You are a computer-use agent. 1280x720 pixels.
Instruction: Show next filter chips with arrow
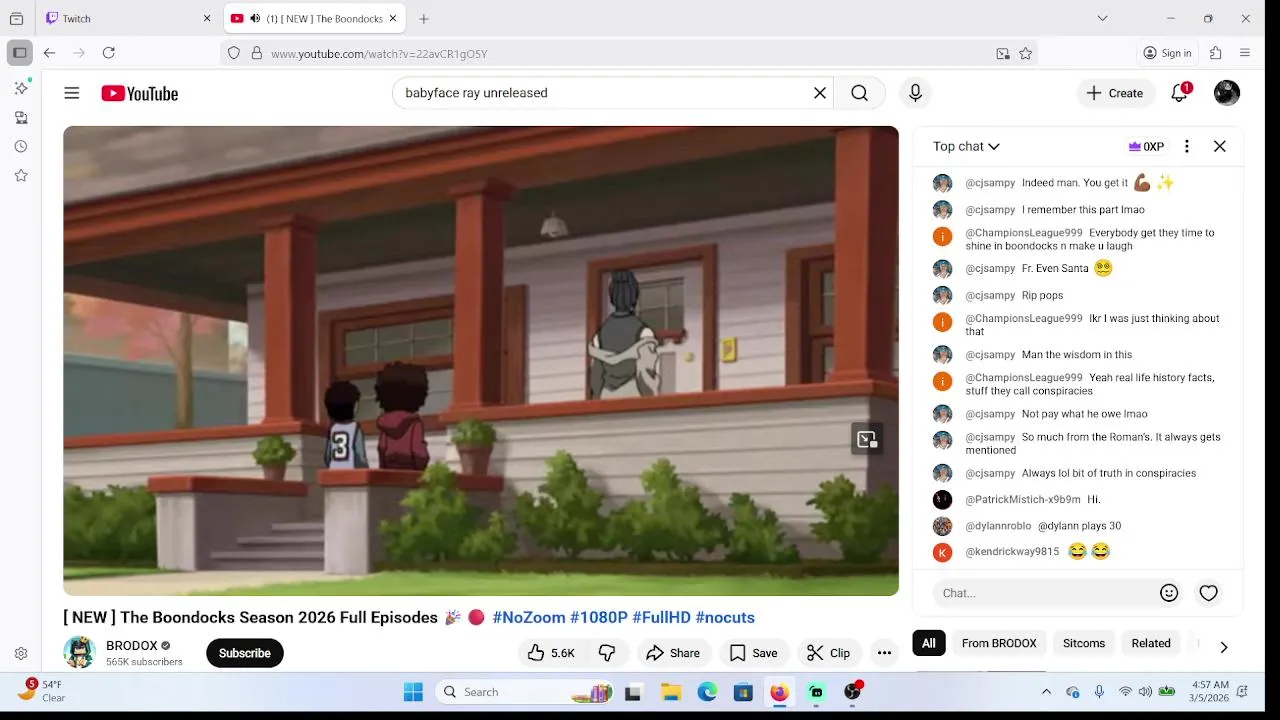coord(1223,646)
